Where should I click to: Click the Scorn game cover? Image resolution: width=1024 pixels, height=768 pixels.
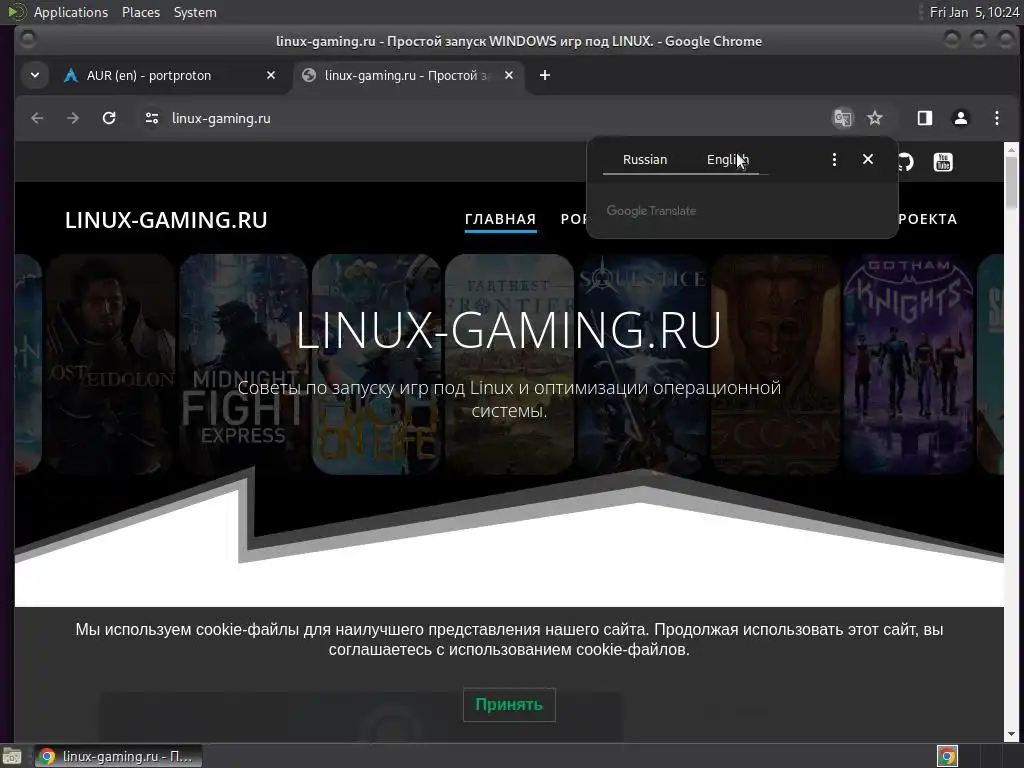coord(775,364)
